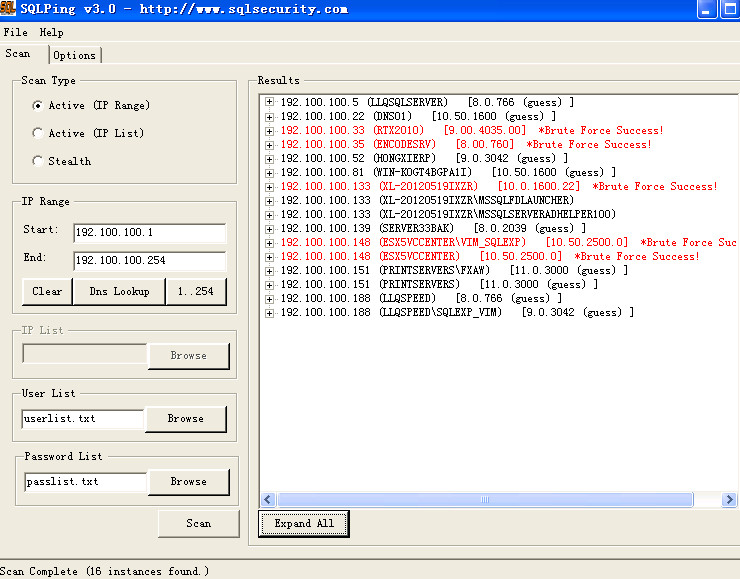
Task: Switch to the Options tab
Action: pyautogui.click(x=75, y=55)
